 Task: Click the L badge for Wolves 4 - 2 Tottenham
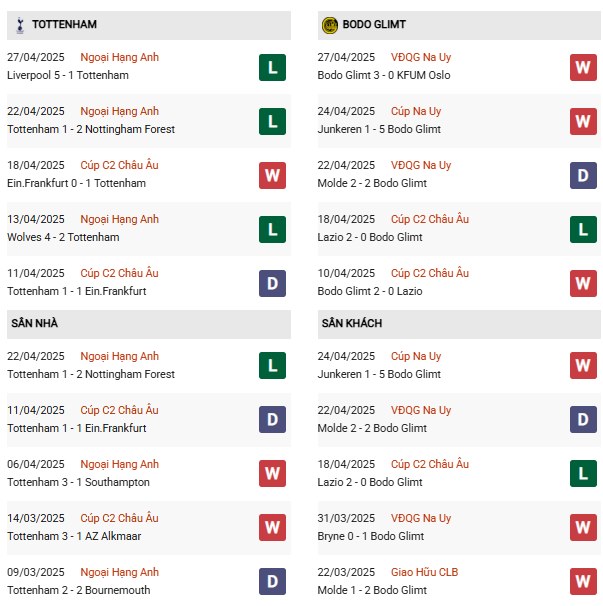coord(272,229)
